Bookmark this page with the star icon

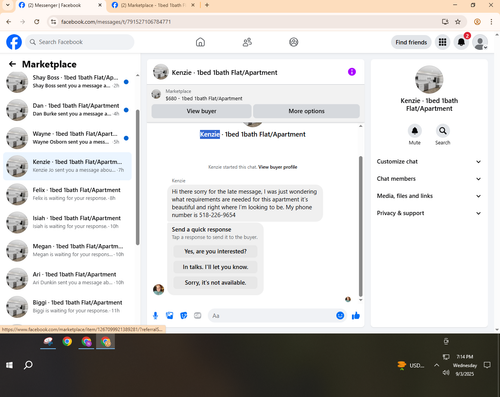coord(458,22)
